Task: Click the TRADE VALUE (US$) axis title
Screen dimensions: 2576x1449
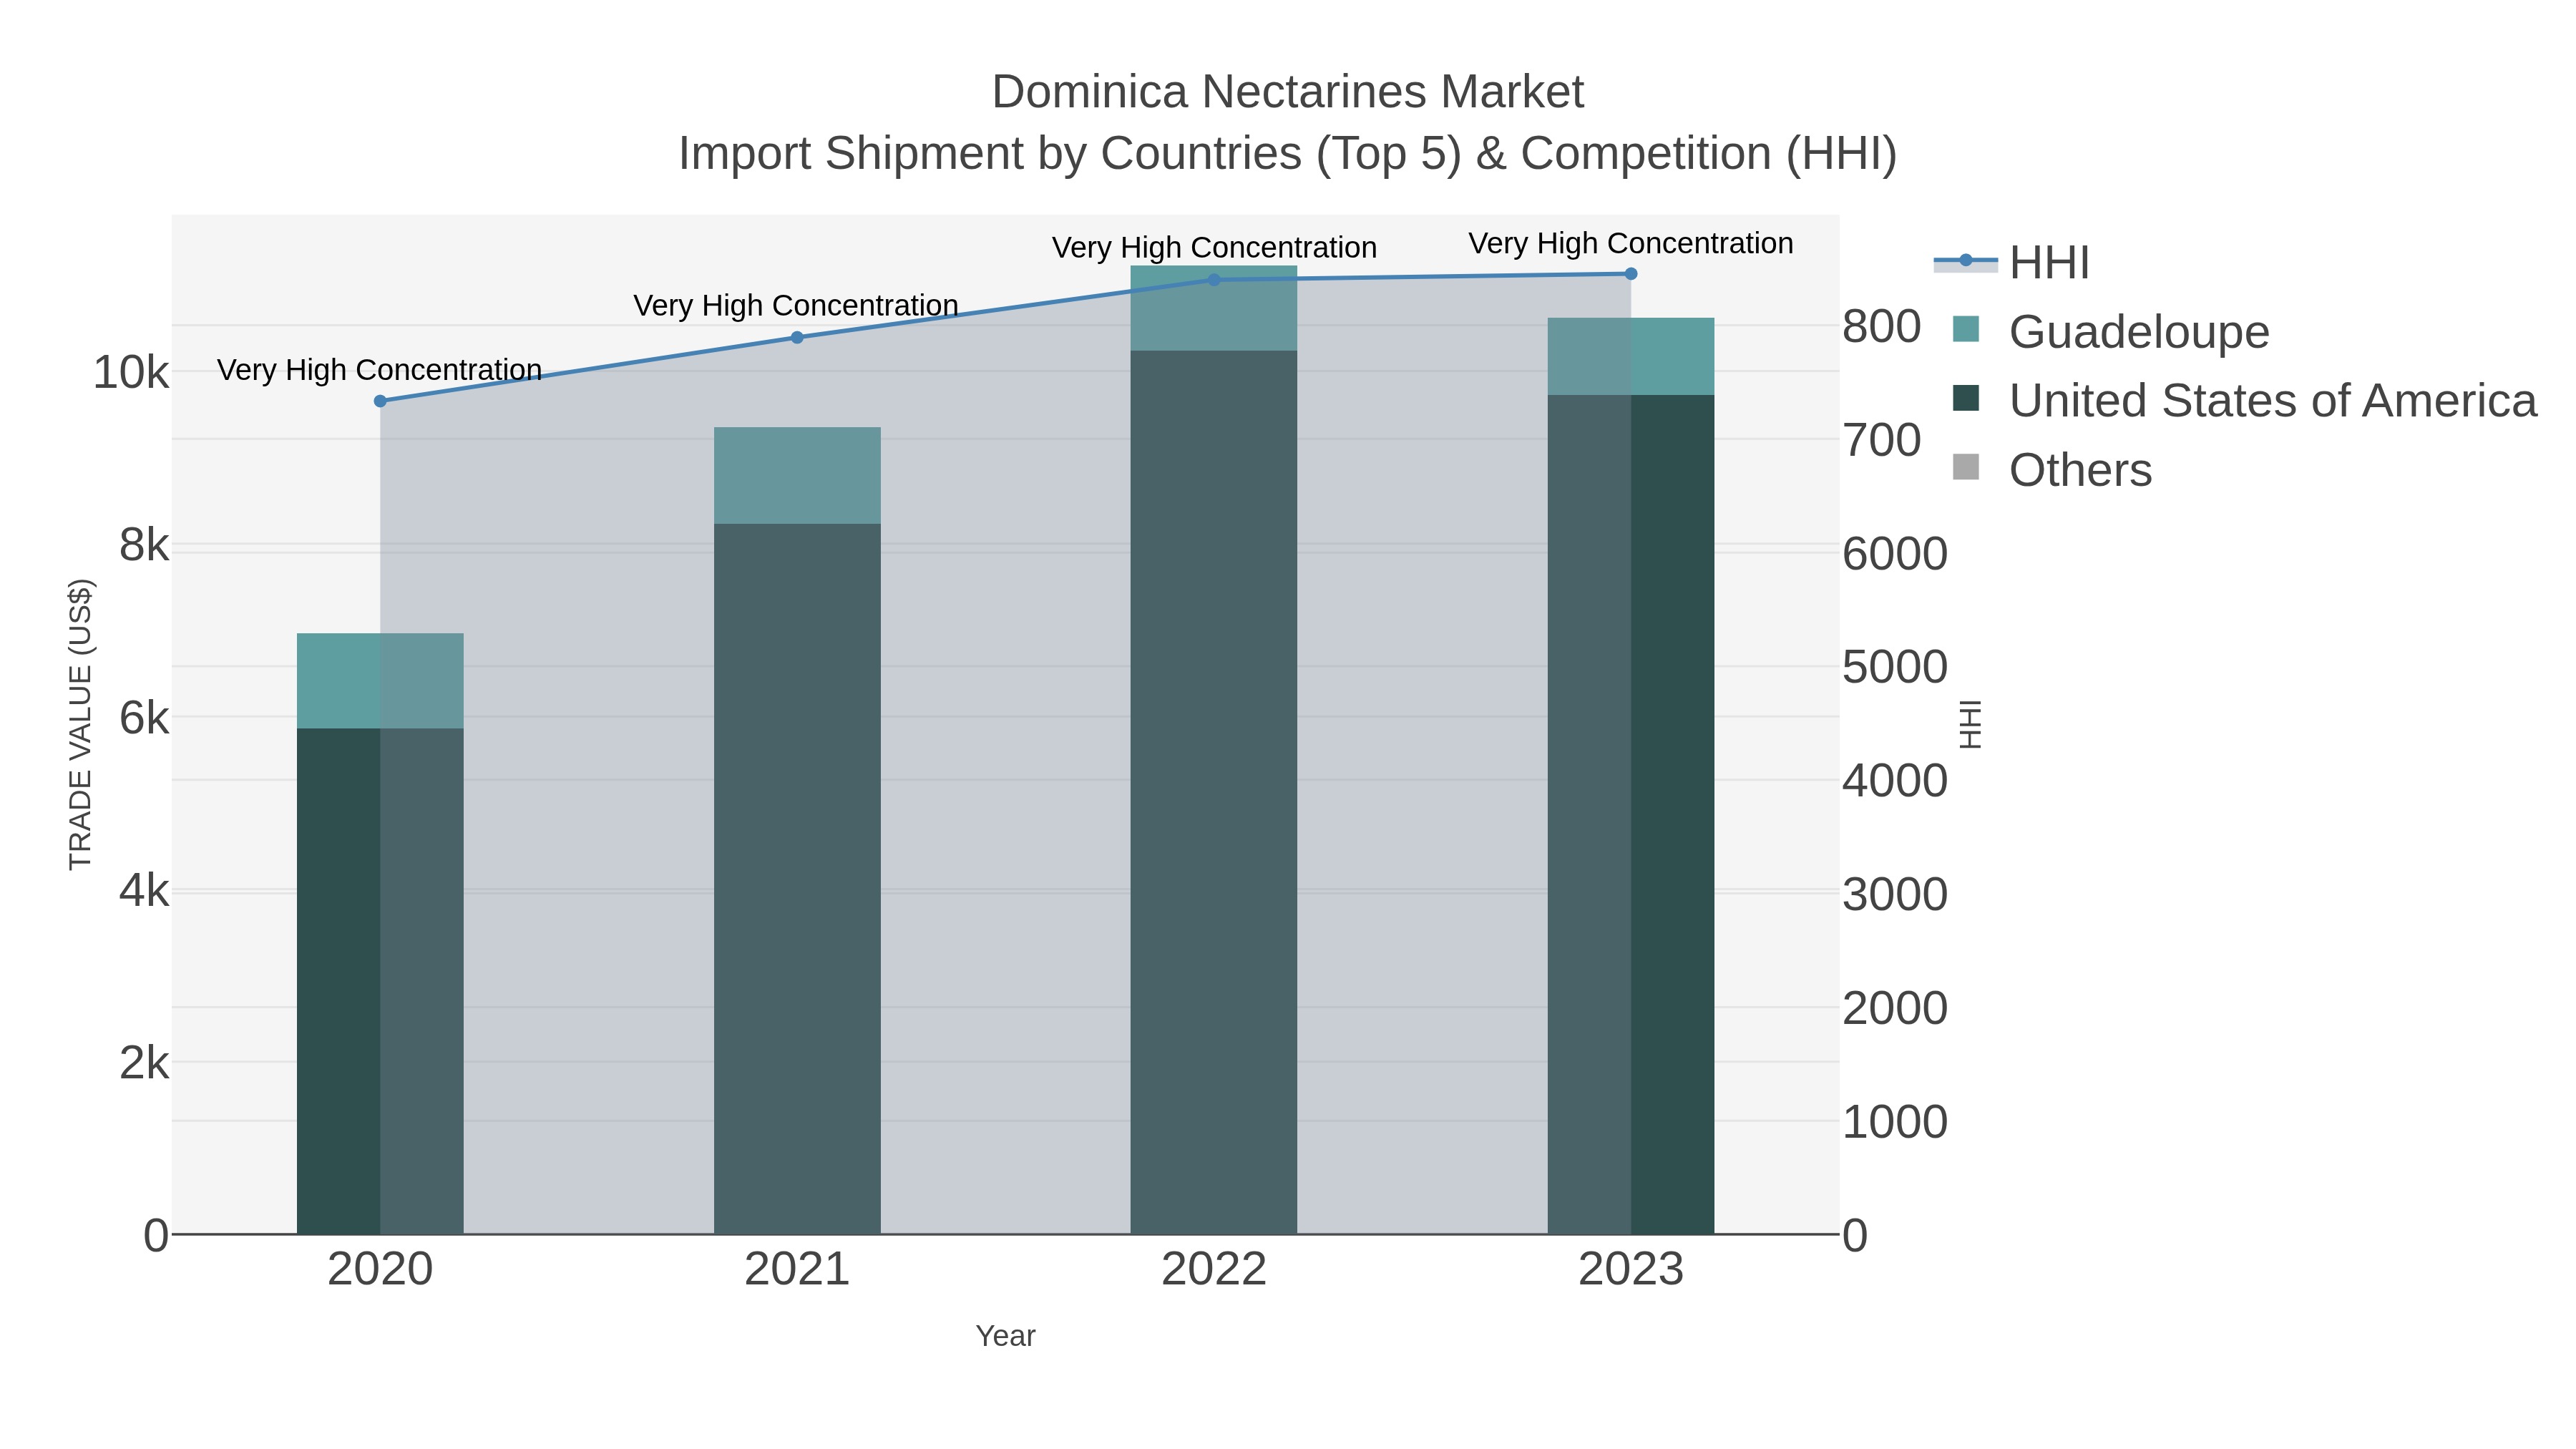Action: click(x=80, y=724)
